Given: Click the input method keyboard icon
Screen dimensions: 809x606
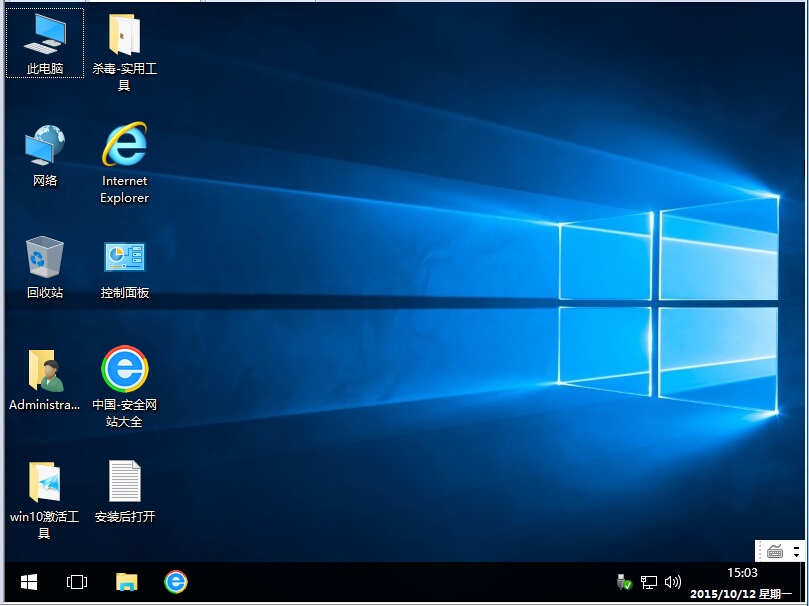Looking at the screenshot, I should (x=774, y=550).
